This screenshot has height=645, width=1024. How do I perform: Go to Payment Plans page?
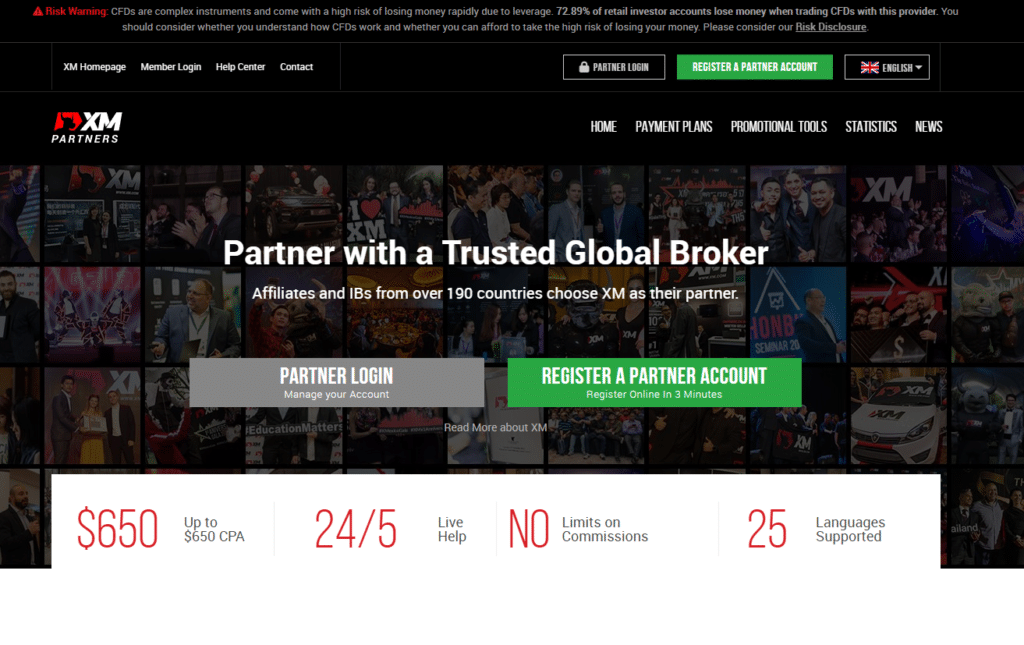click(x=673, y=127)
